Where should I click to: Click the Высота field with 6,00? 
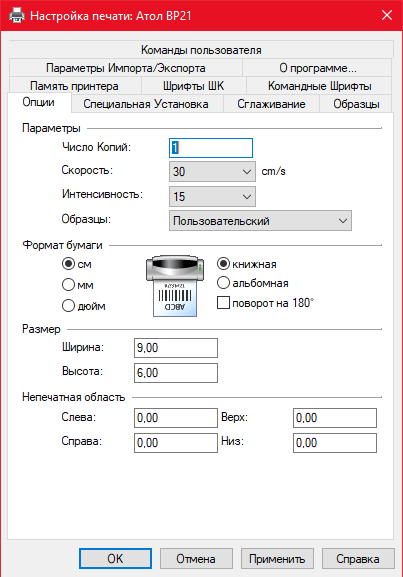point(176,373)
